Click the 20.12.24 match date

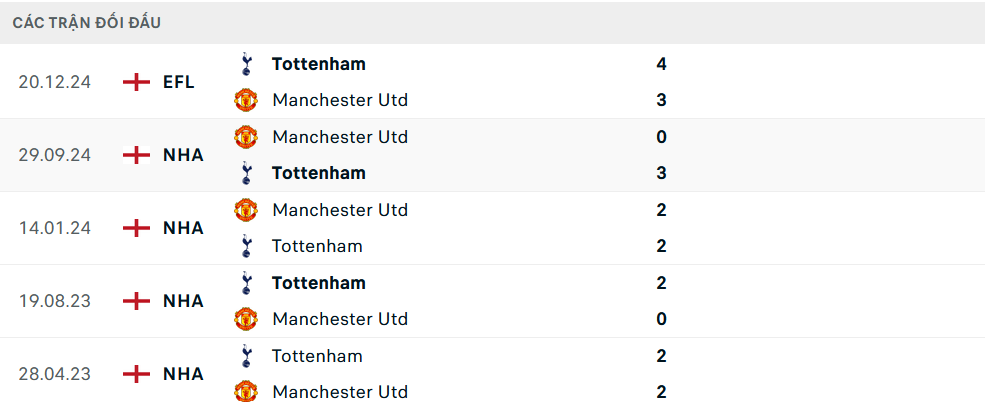pyautogui.click(x=55, y=82)
